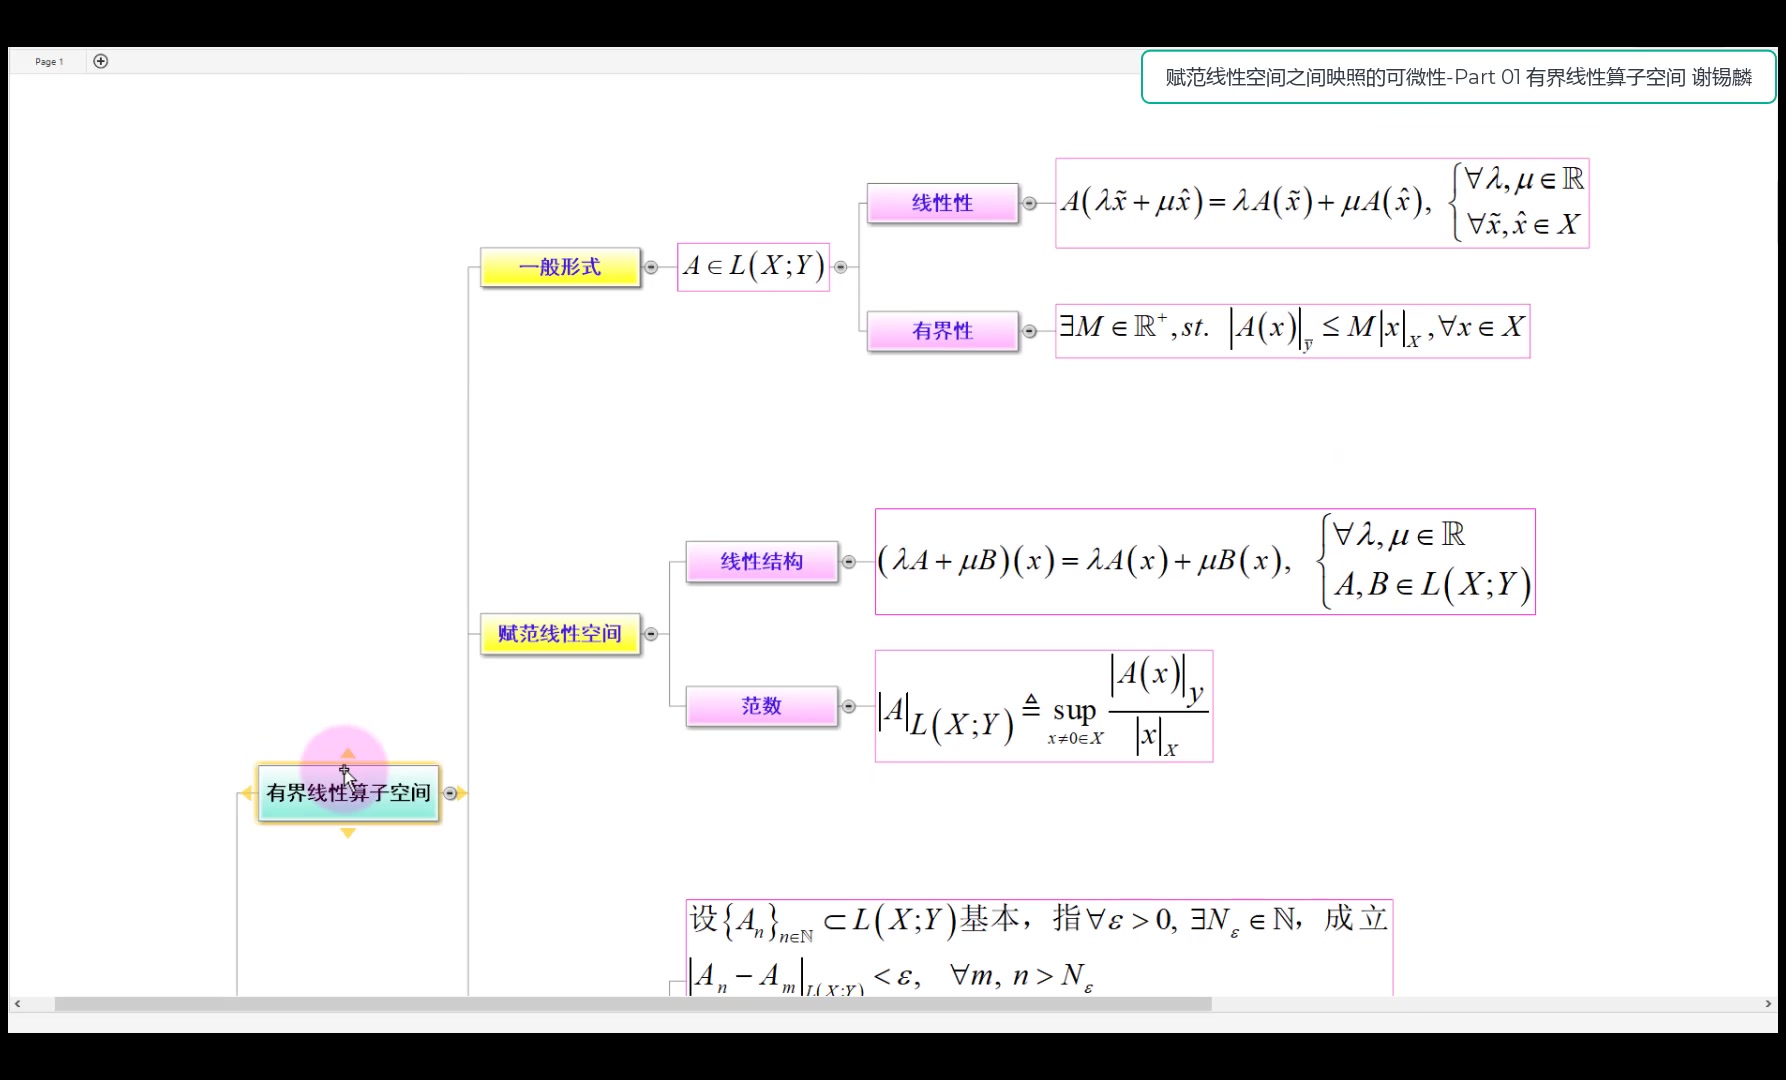
Task: Collapse the 线性结构 node toggle
Action: (x=849, y=562)
